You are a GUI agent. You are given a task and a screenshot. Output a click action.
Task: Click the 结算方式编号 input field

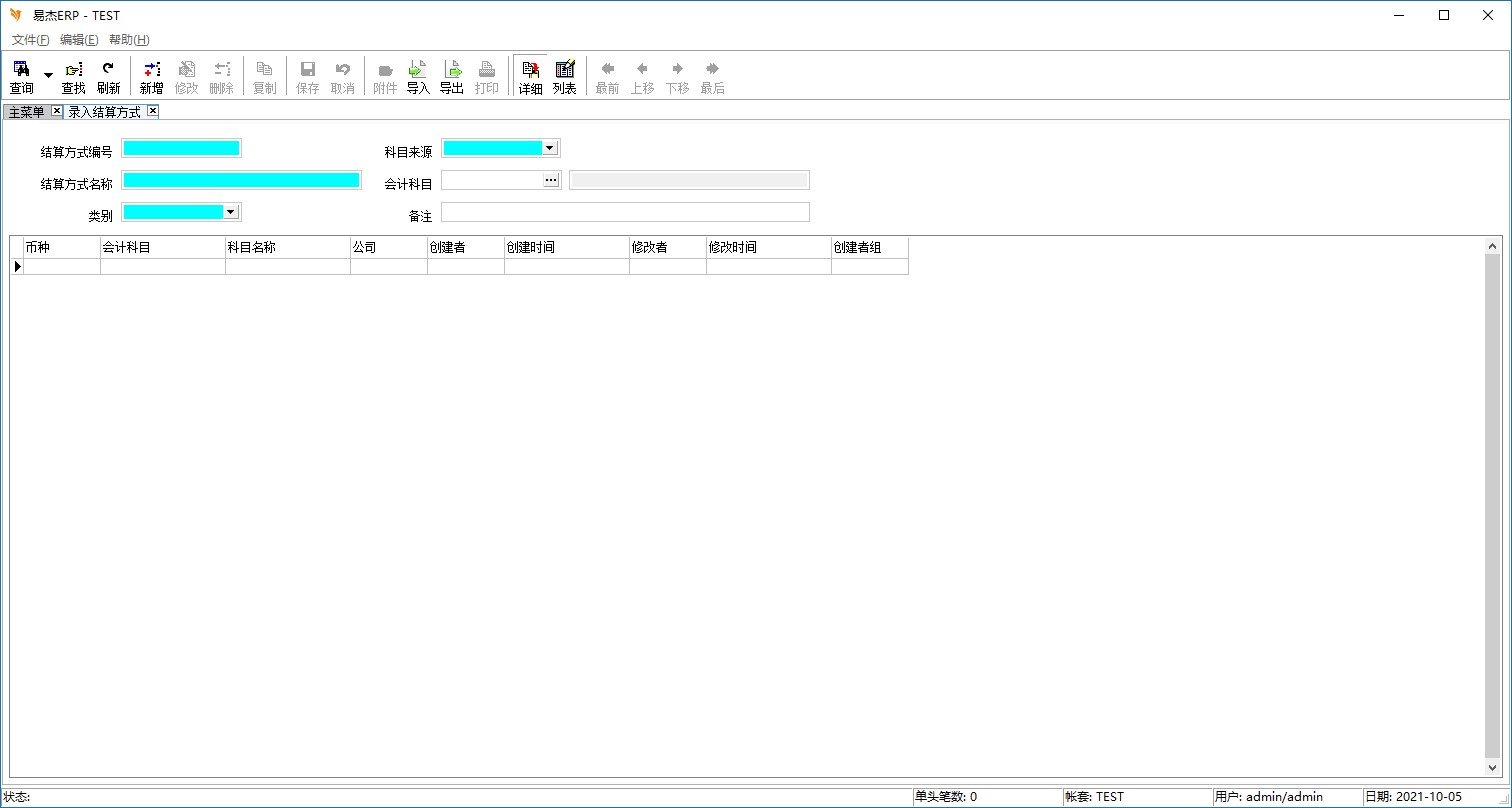(181, 148)
